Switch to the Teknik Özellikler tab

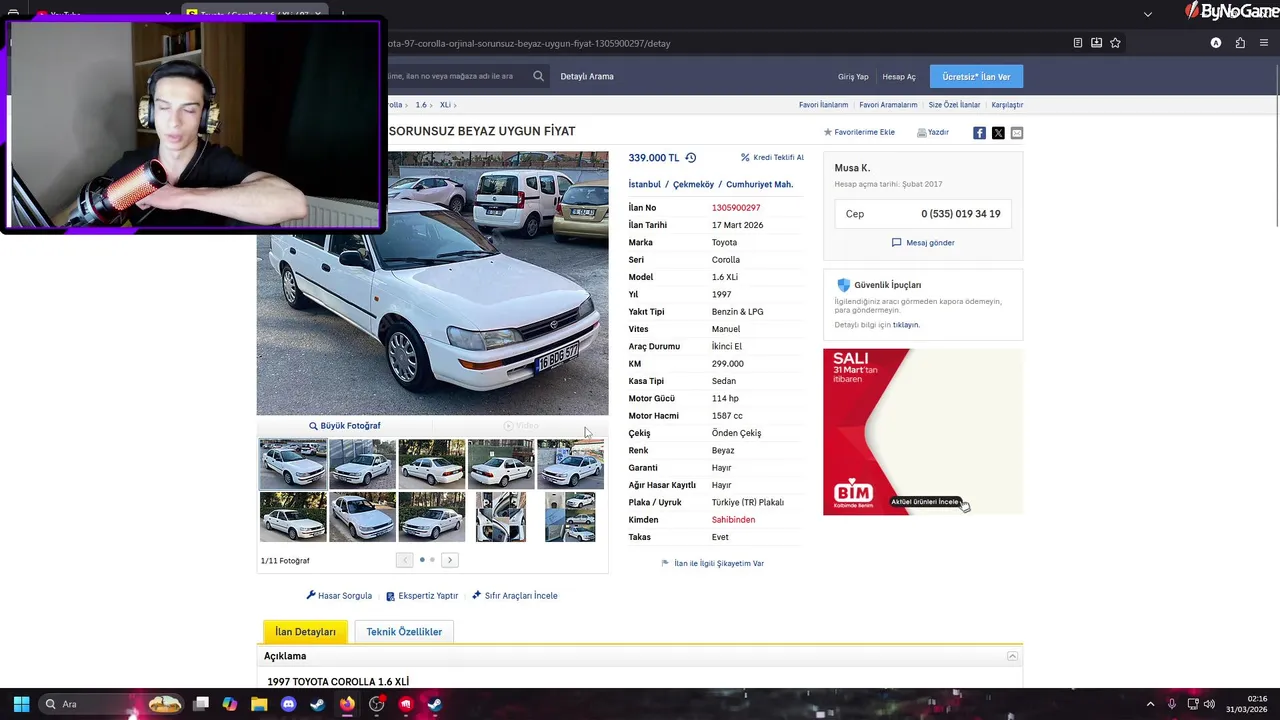pos(404,632)
